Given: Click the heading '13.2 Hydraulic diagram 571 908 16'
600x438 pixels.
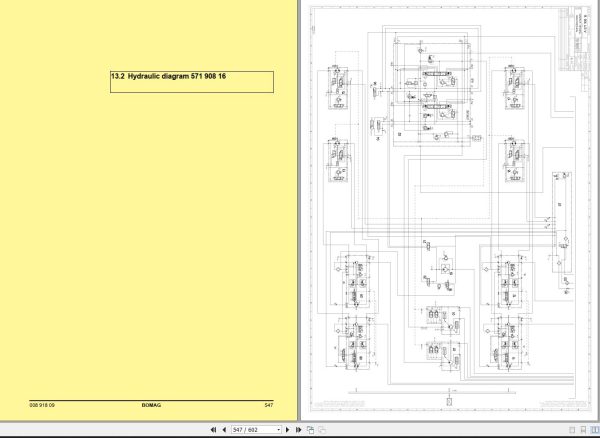Looking at the screenshot, I should coord(168,76).
